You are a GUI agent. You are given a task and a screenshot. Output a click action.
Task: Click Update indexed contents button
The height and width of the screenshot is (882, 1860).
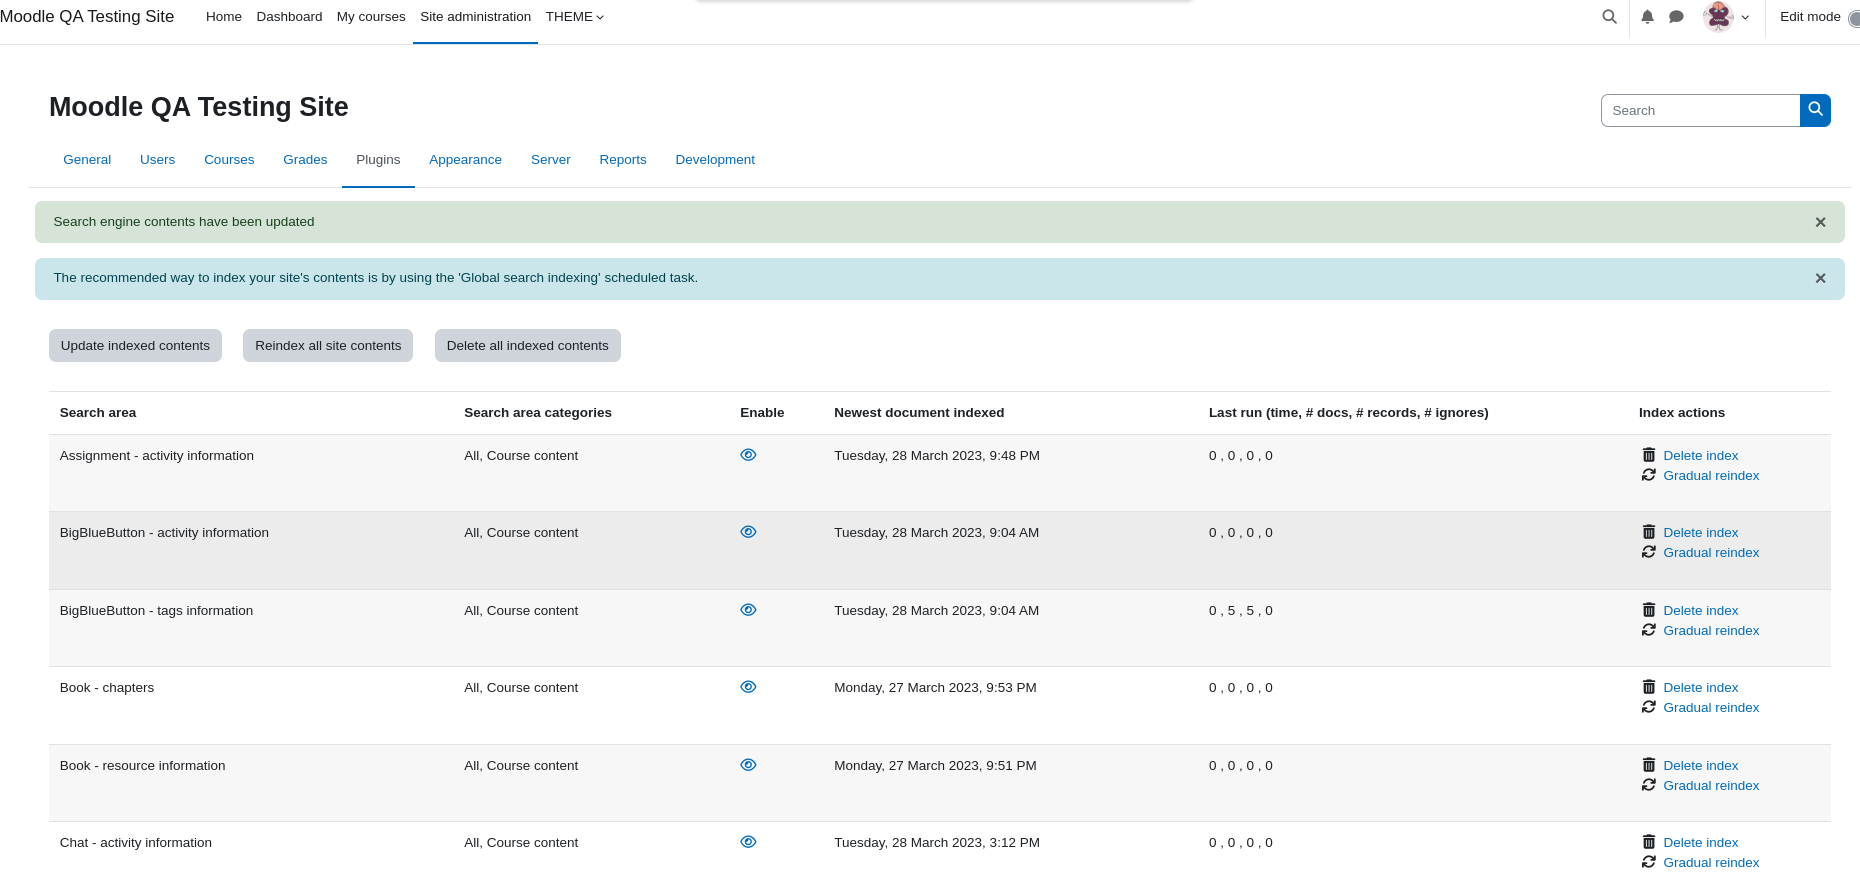point(135,346)
